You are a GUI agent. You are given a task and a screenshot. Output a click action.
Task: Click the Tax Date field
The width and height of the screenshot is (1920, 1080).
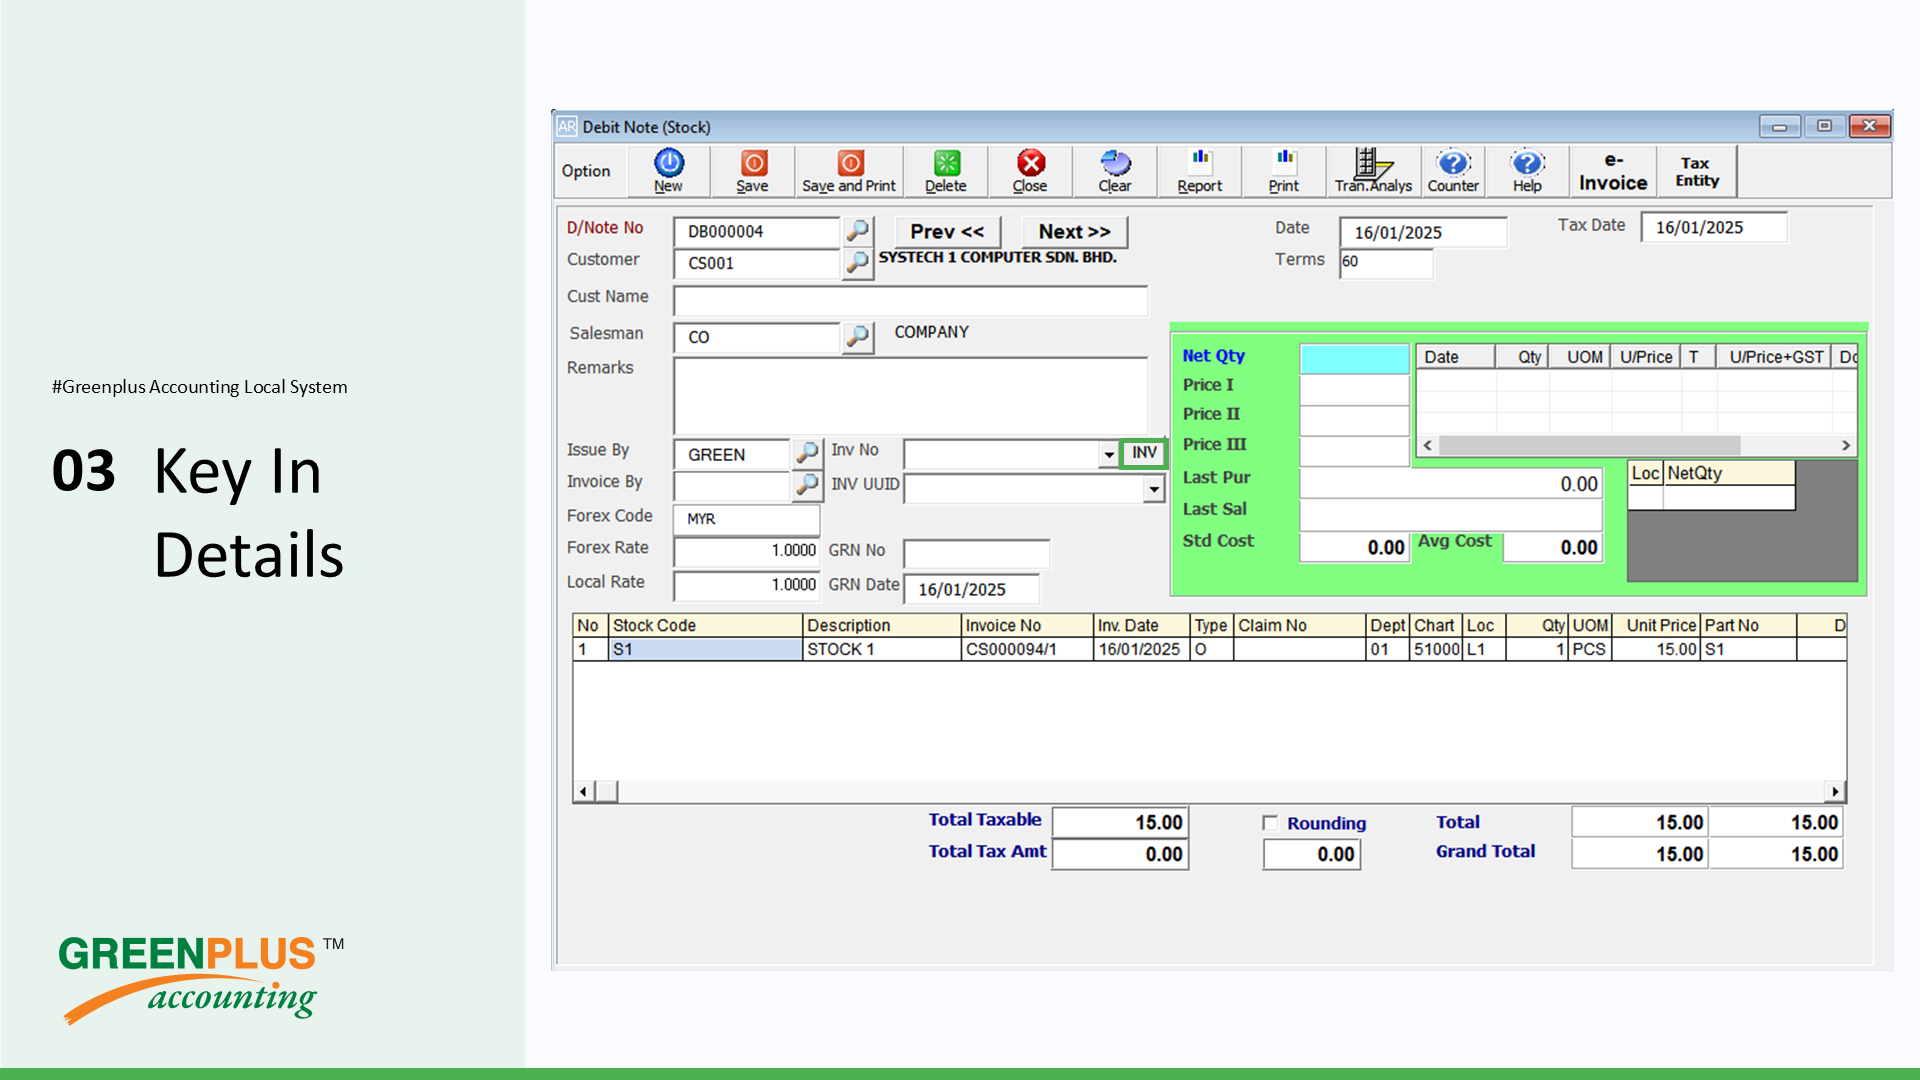(x=1714, y=227)
